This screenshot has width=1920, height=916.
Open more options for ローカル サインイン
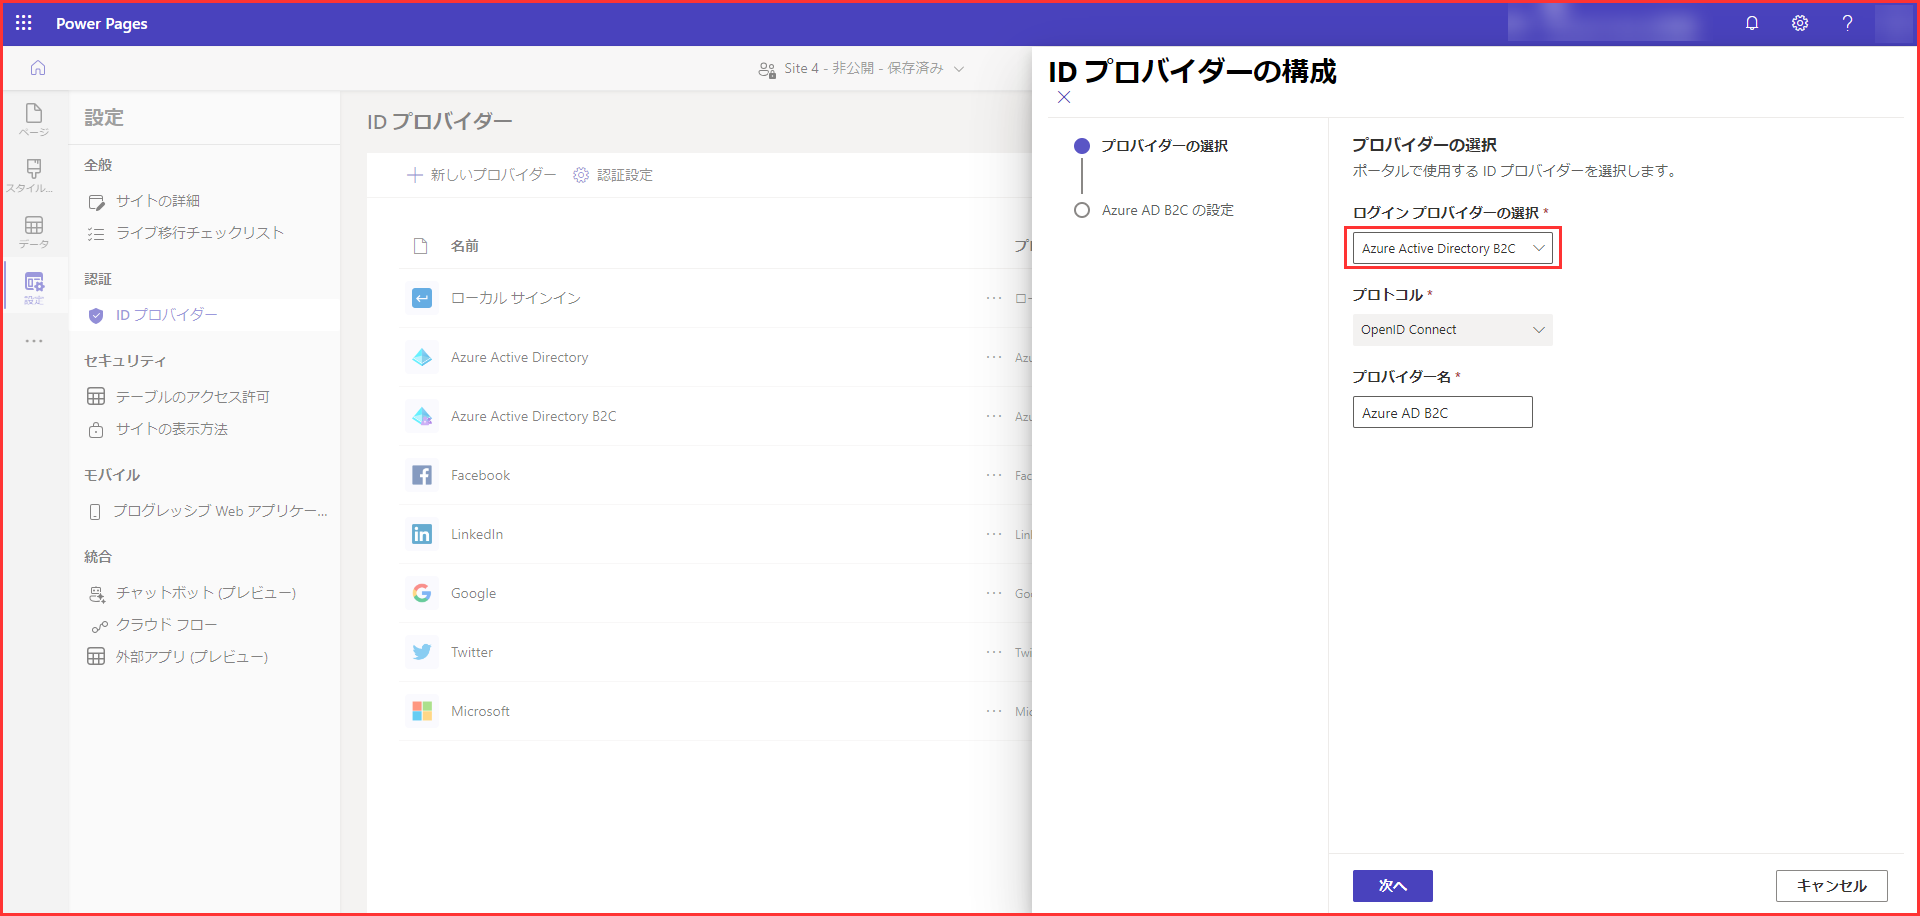click(x=994, y=298)
